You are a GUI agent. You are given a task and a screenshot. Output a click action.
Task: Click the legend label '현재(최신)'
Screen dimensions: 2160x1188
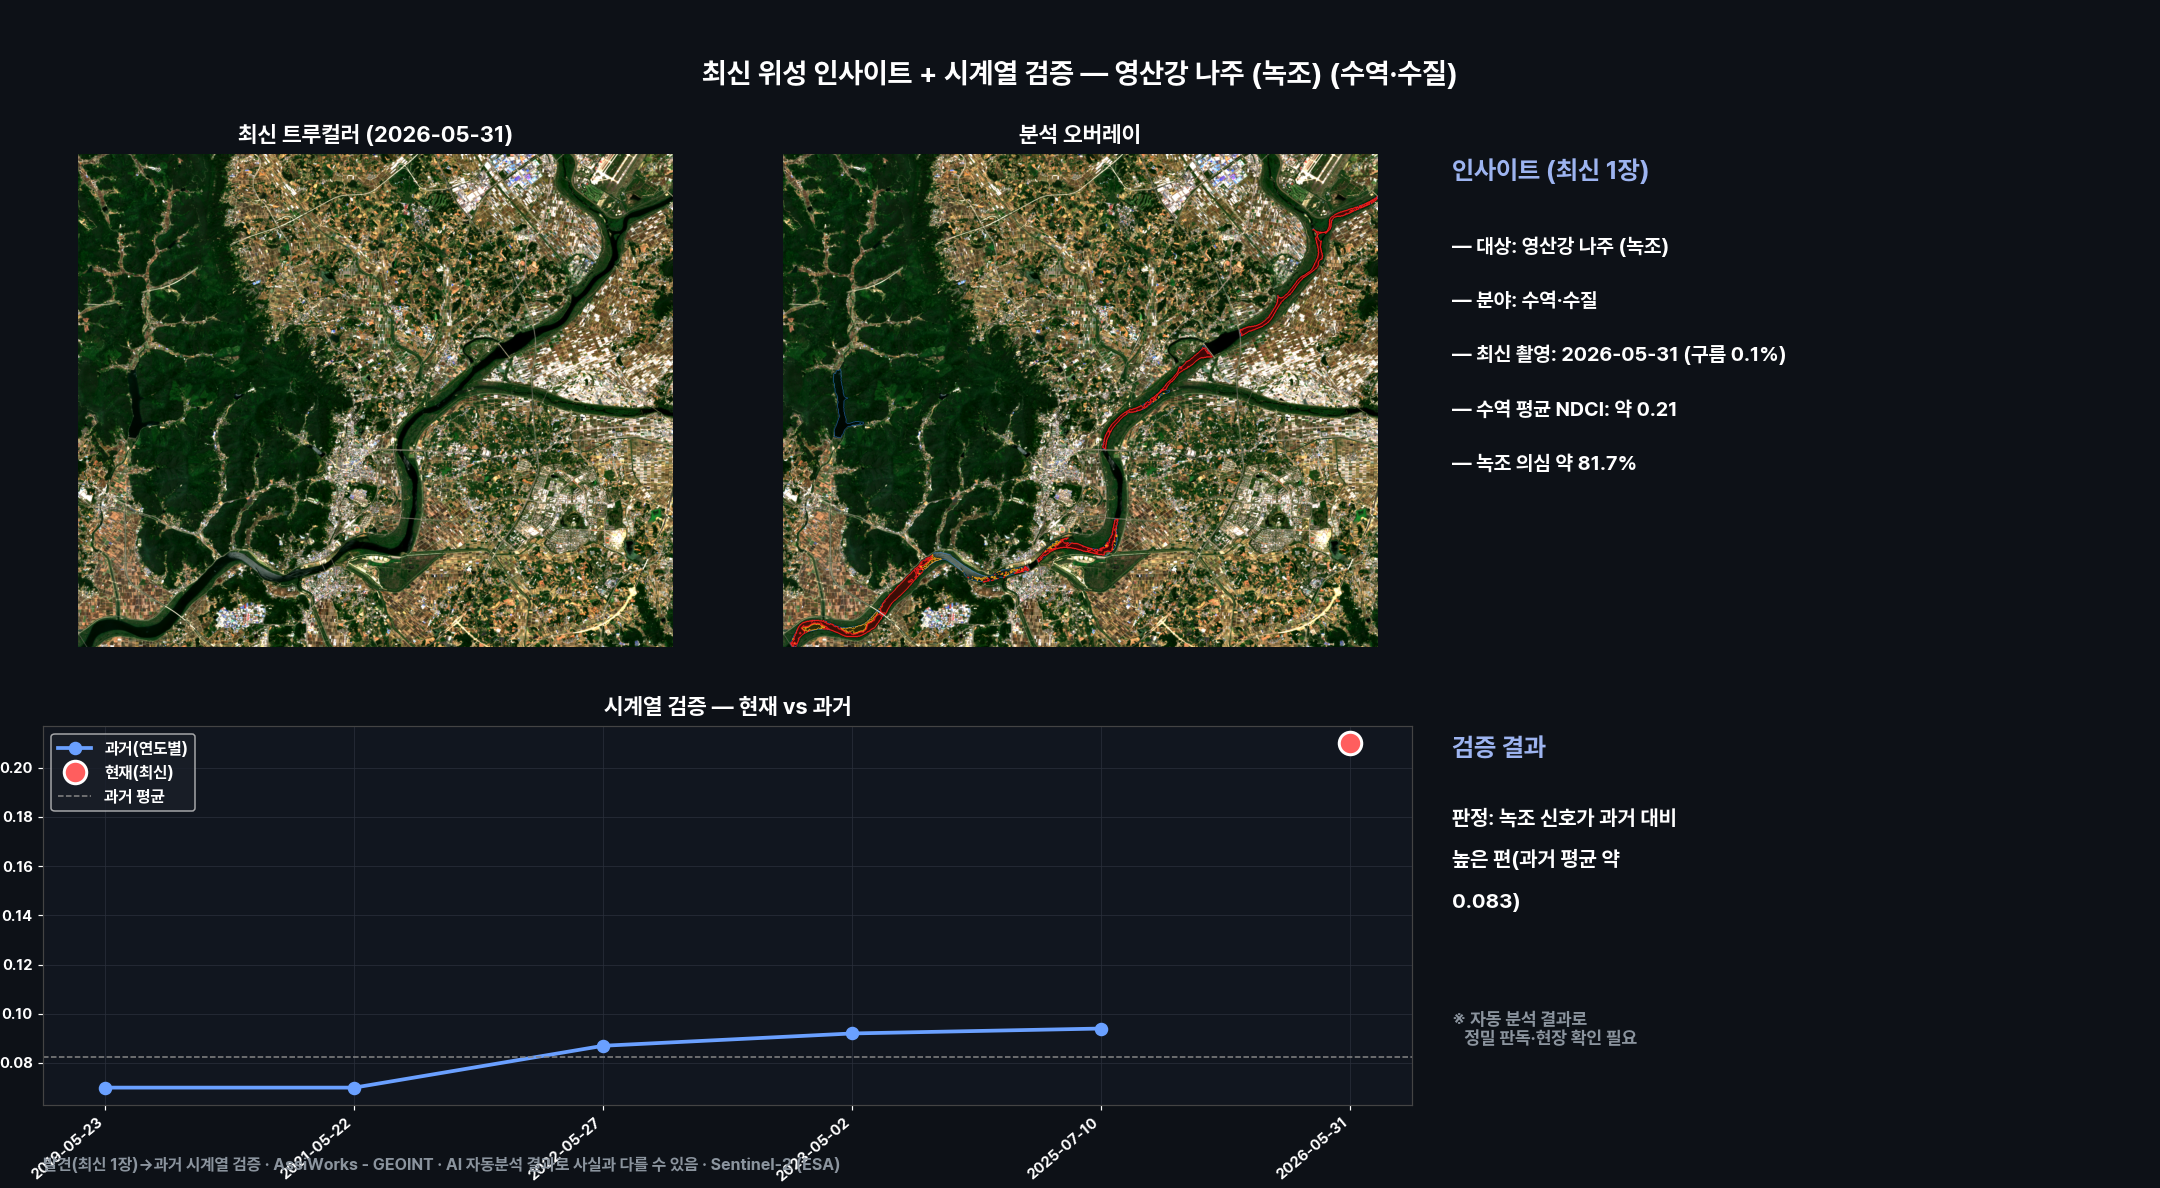coord(139,772)
